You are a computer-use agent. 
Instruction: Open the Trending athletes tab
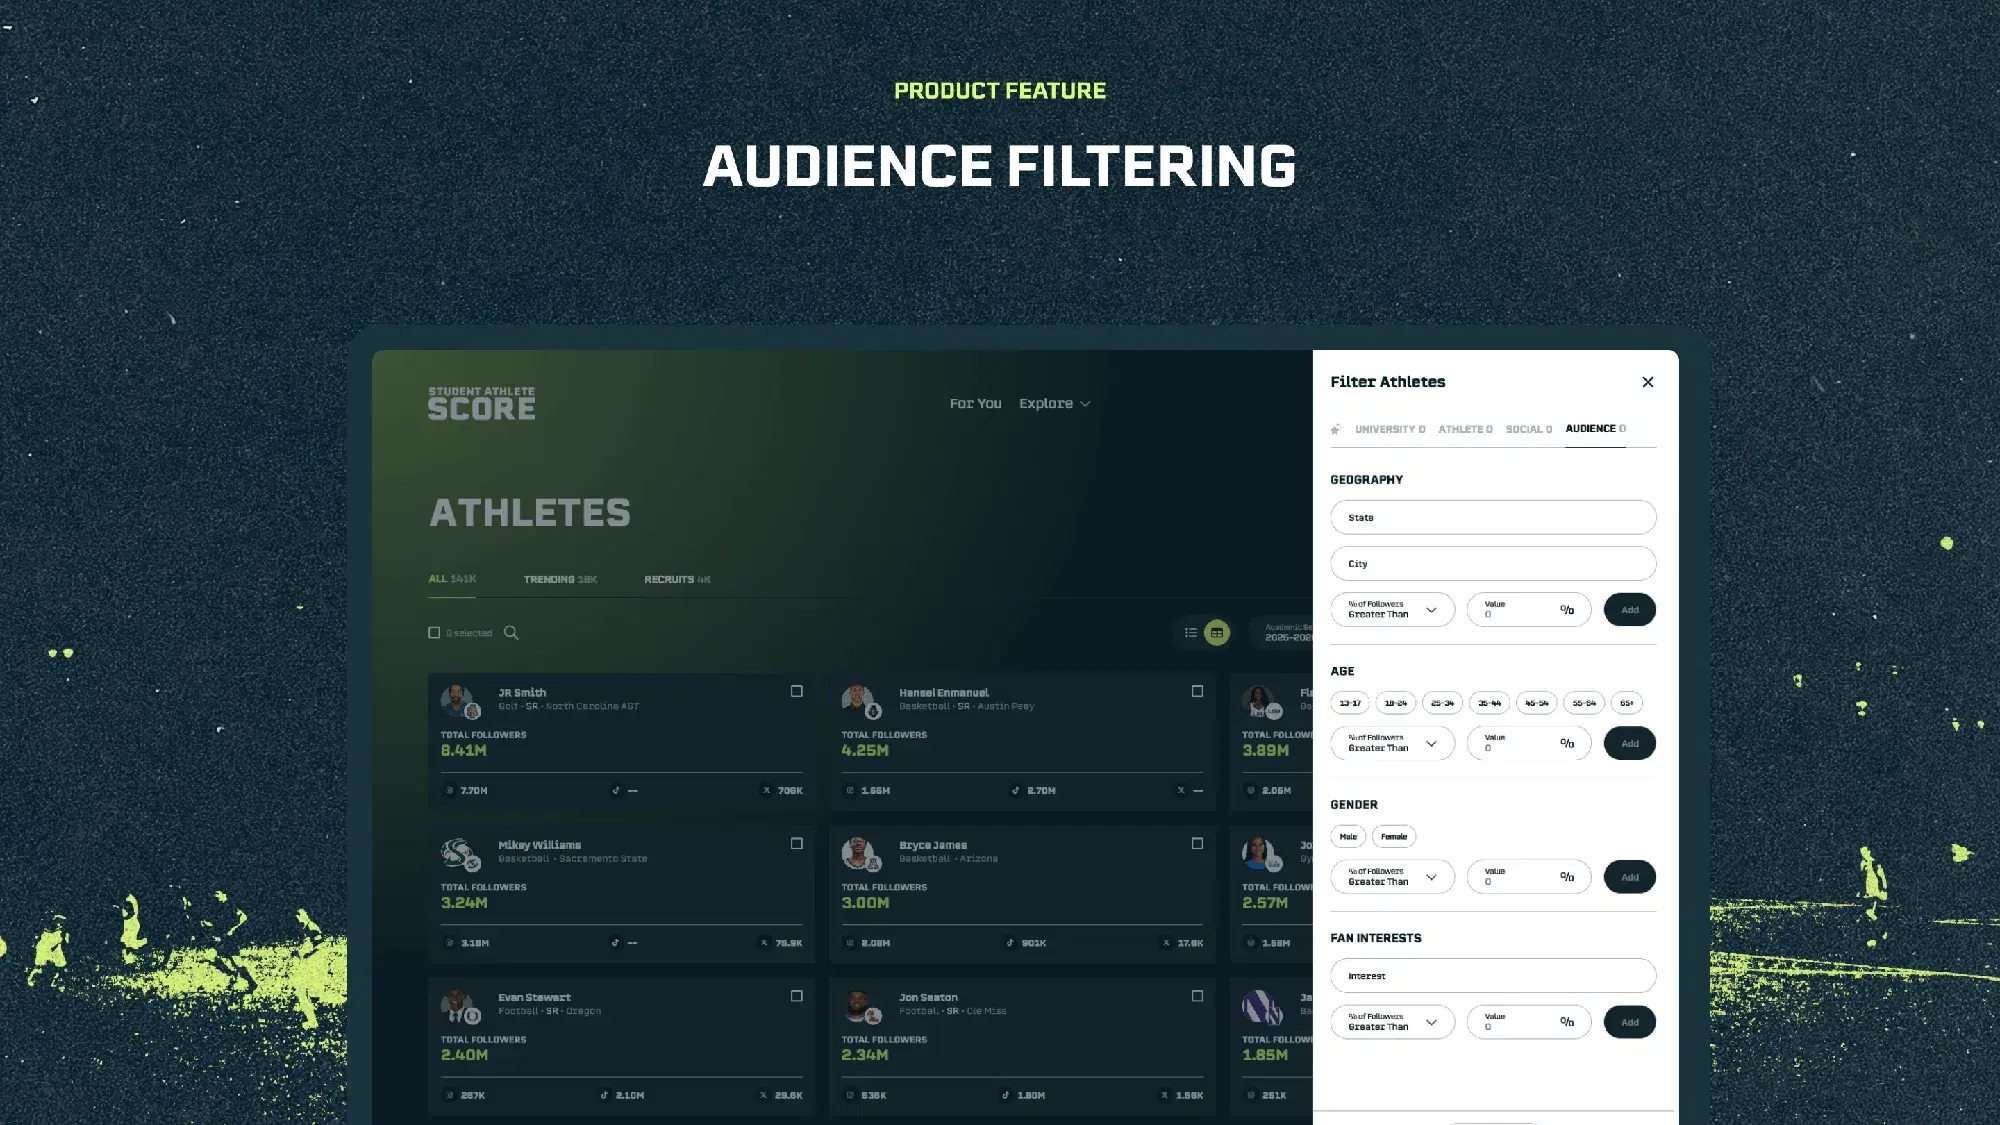tap(560, 579)
